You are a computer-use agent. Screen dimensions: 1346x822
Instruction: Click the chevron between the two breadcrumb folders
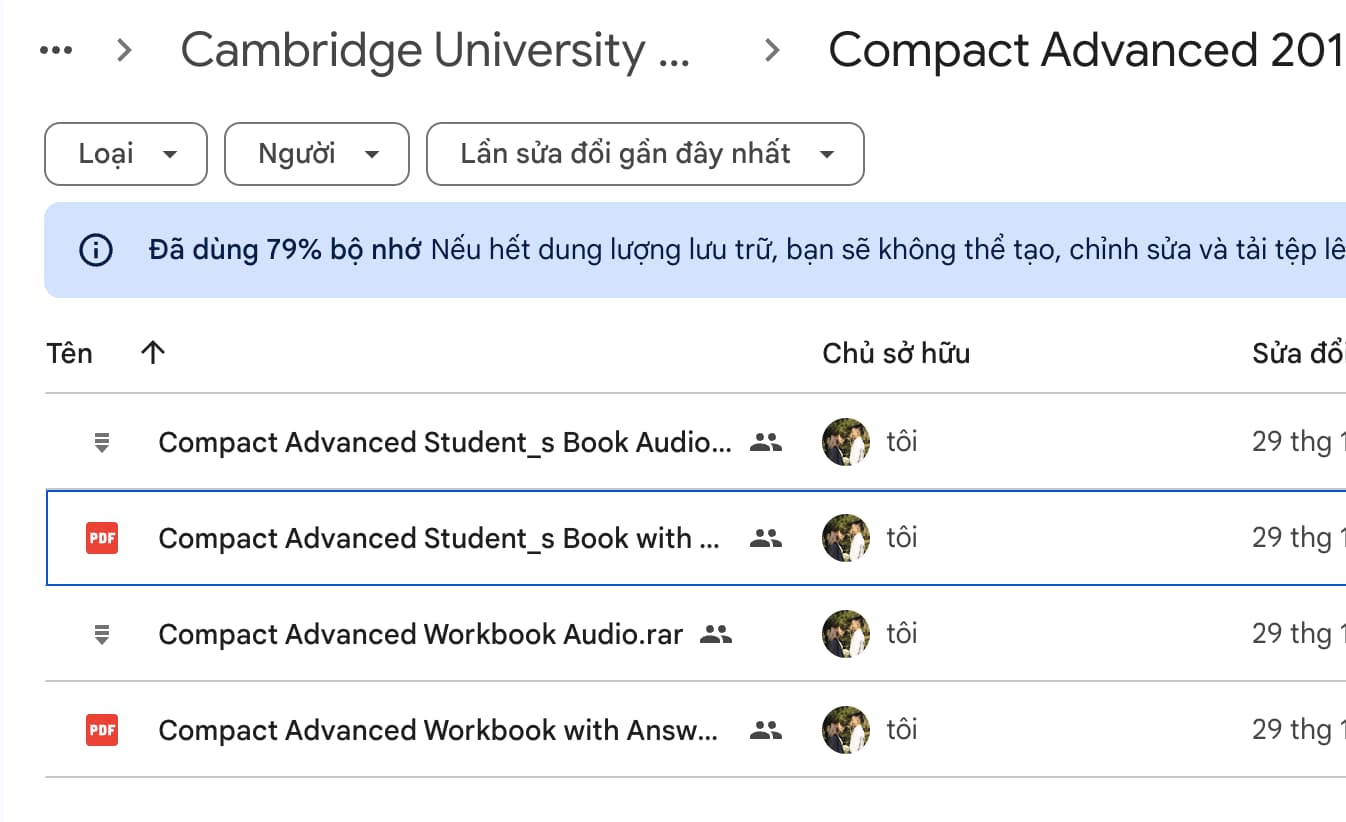[771, 49]
